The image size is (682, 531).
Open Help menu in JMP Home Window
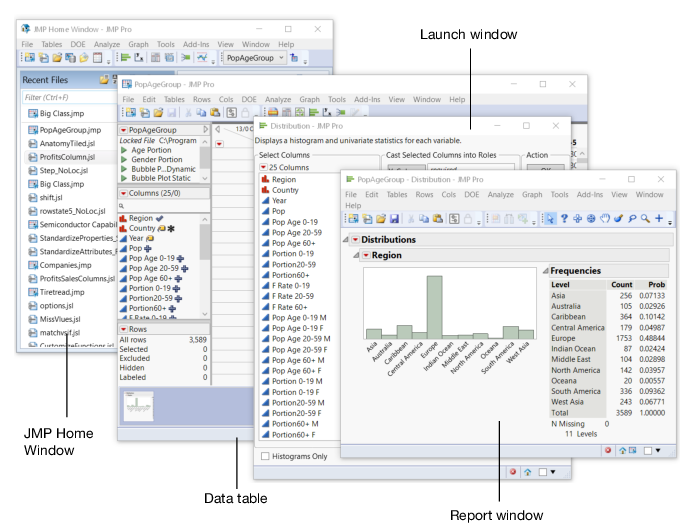(x=286, y=44)
